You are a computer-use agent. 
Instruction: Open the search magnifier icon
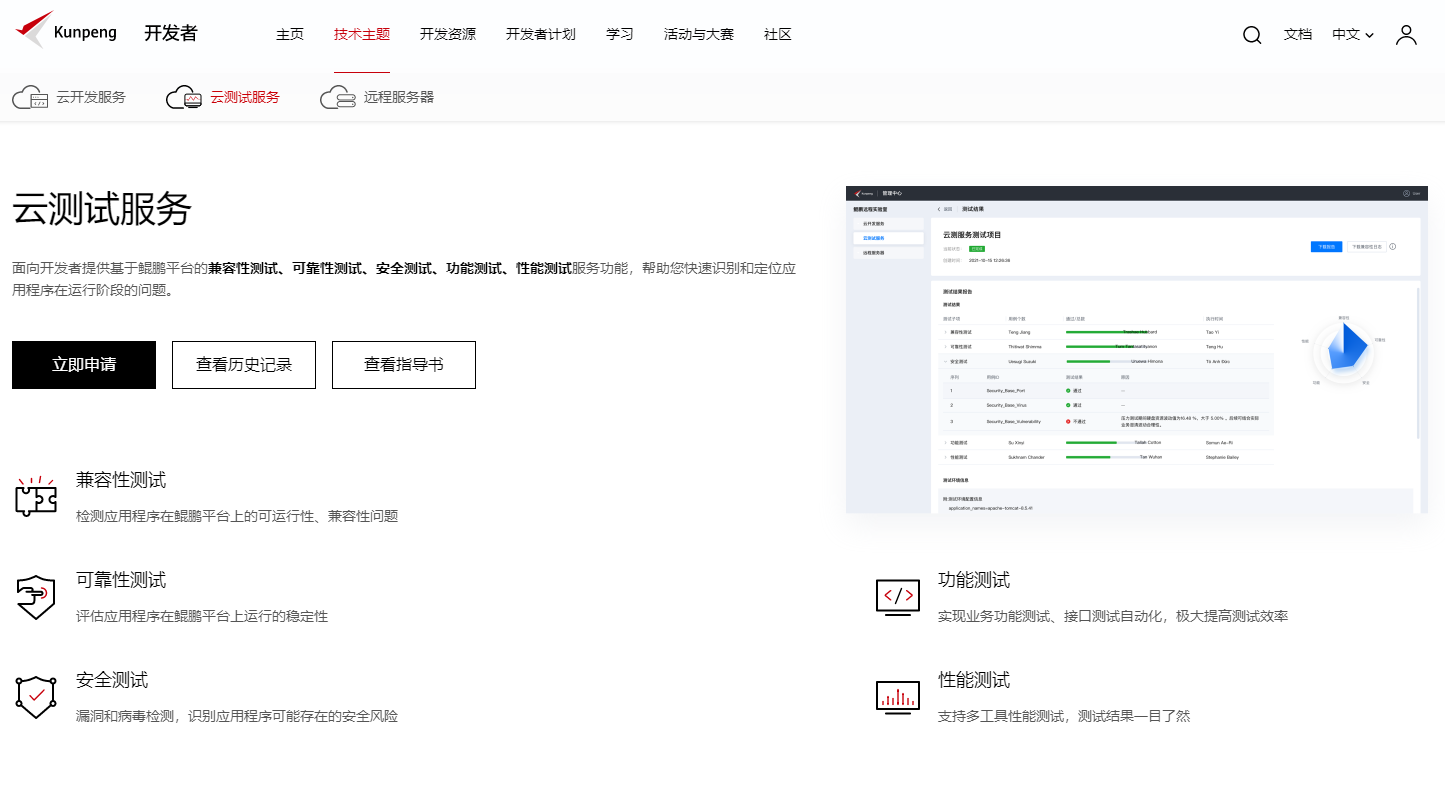point(1252,35)
